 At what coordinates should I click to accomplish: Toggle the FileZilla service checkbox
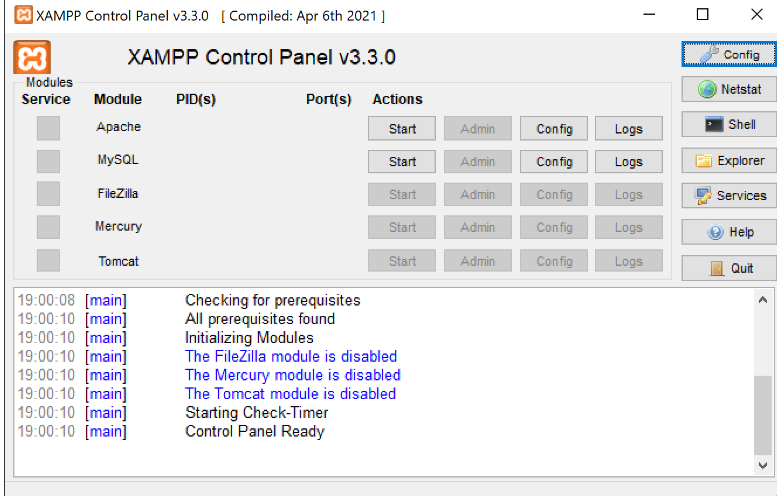click(48, 194)
